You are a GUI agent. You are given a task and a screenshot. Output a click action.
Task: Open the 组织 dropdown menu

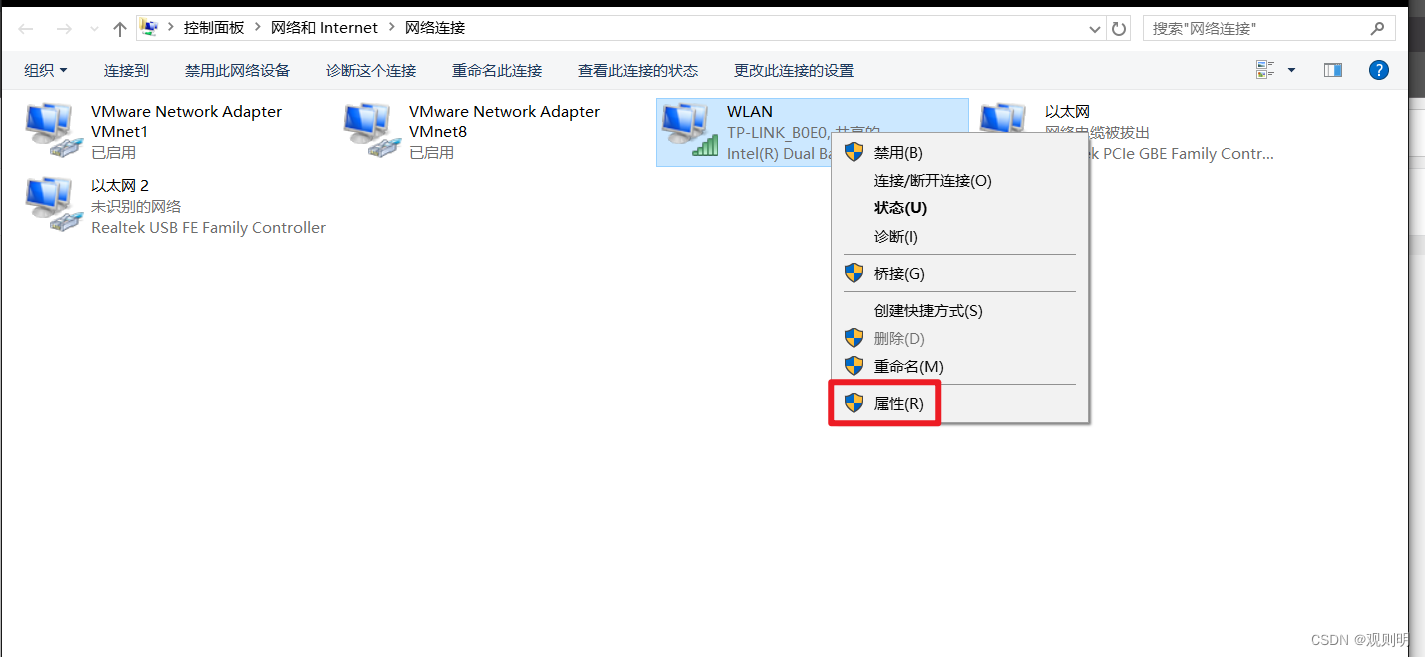click(x=46, y=70)
